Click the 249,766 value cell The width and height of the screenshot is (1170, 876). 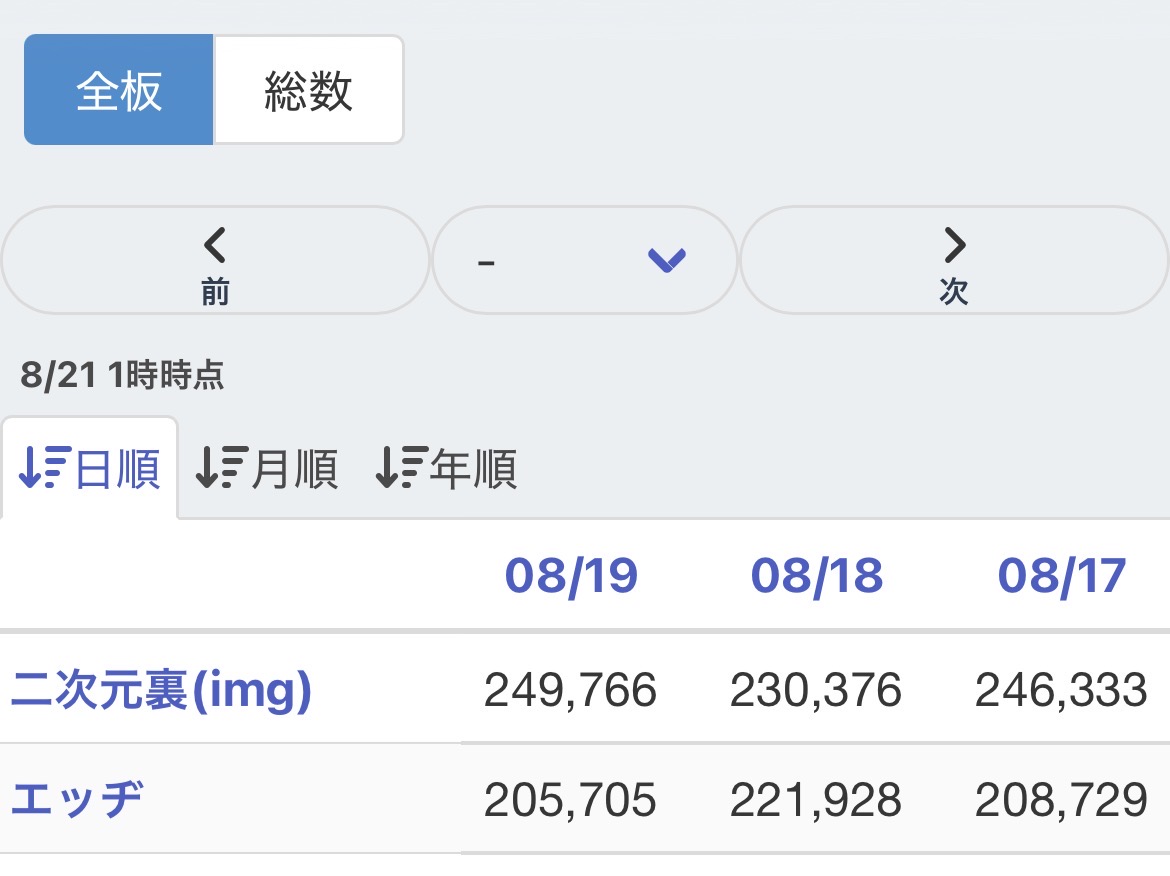(x=570, y=689)
